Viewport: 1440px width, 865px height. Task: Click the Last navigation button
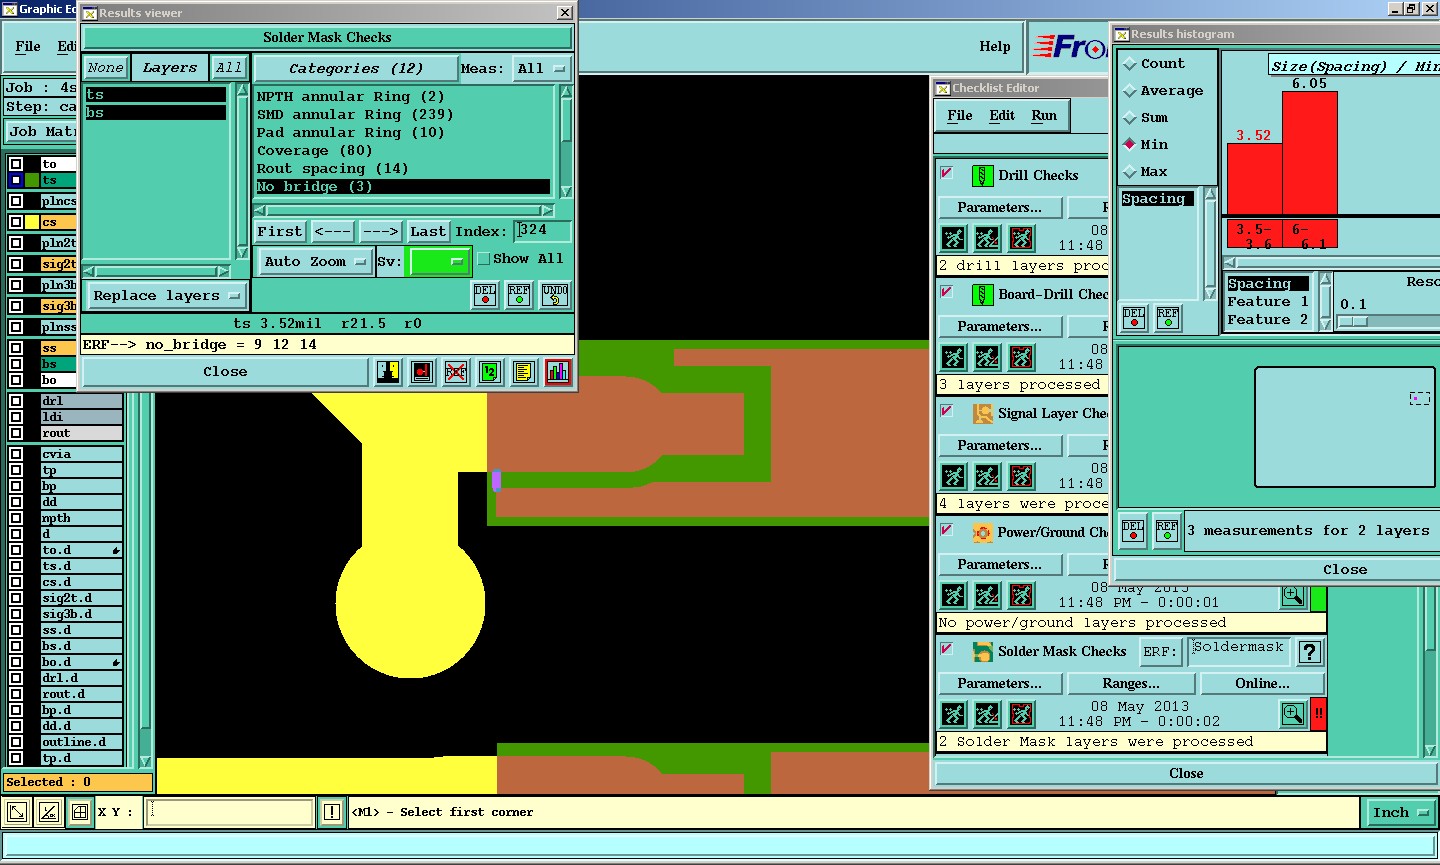pos(428,232)
